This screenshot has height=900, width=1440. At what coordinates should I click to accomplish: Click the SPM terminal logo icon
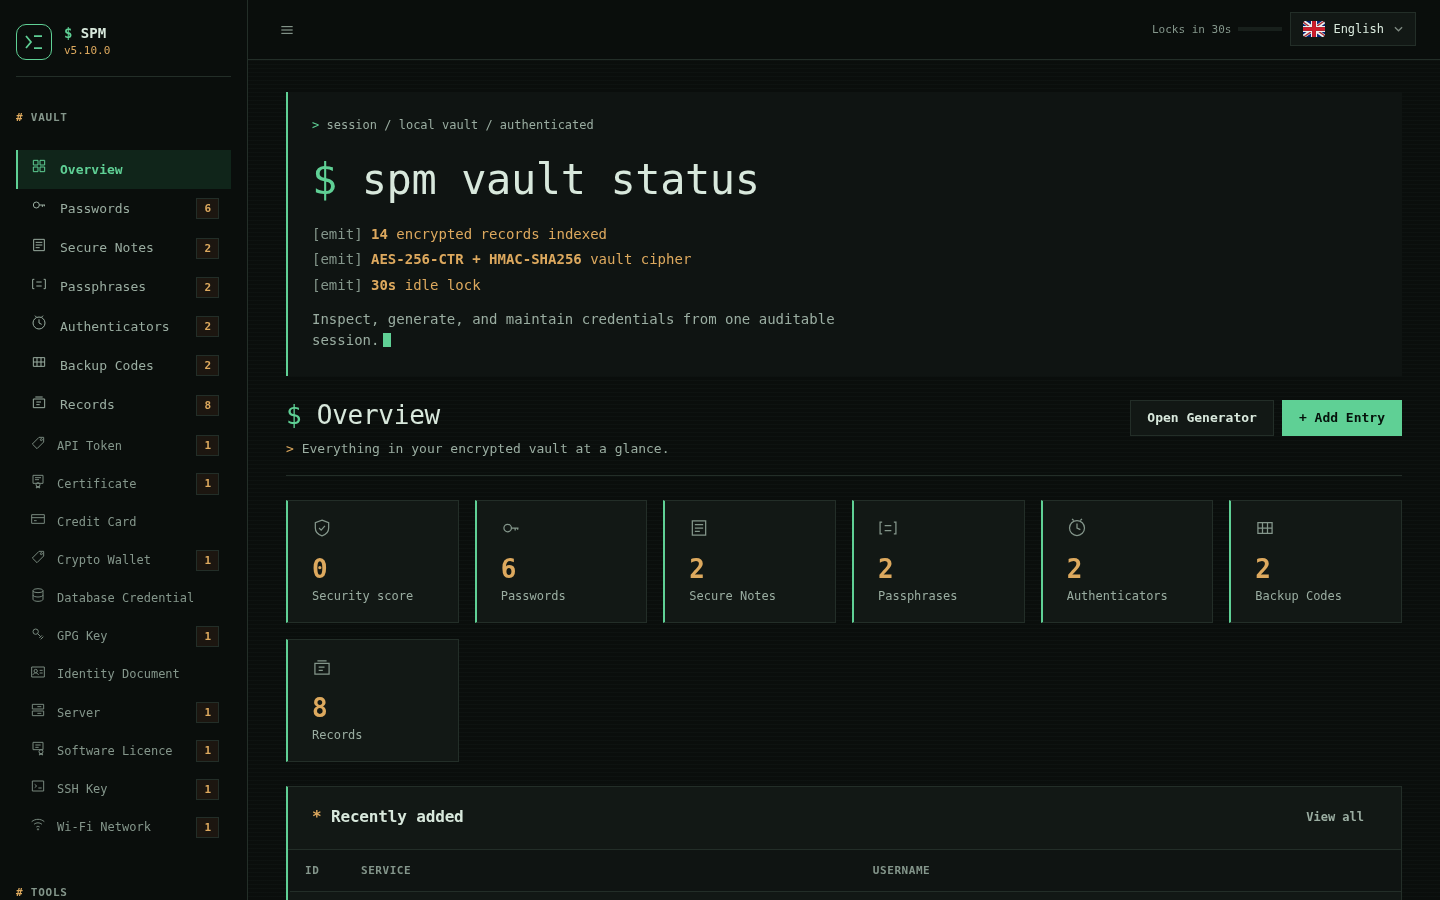[x=34, y=42]
